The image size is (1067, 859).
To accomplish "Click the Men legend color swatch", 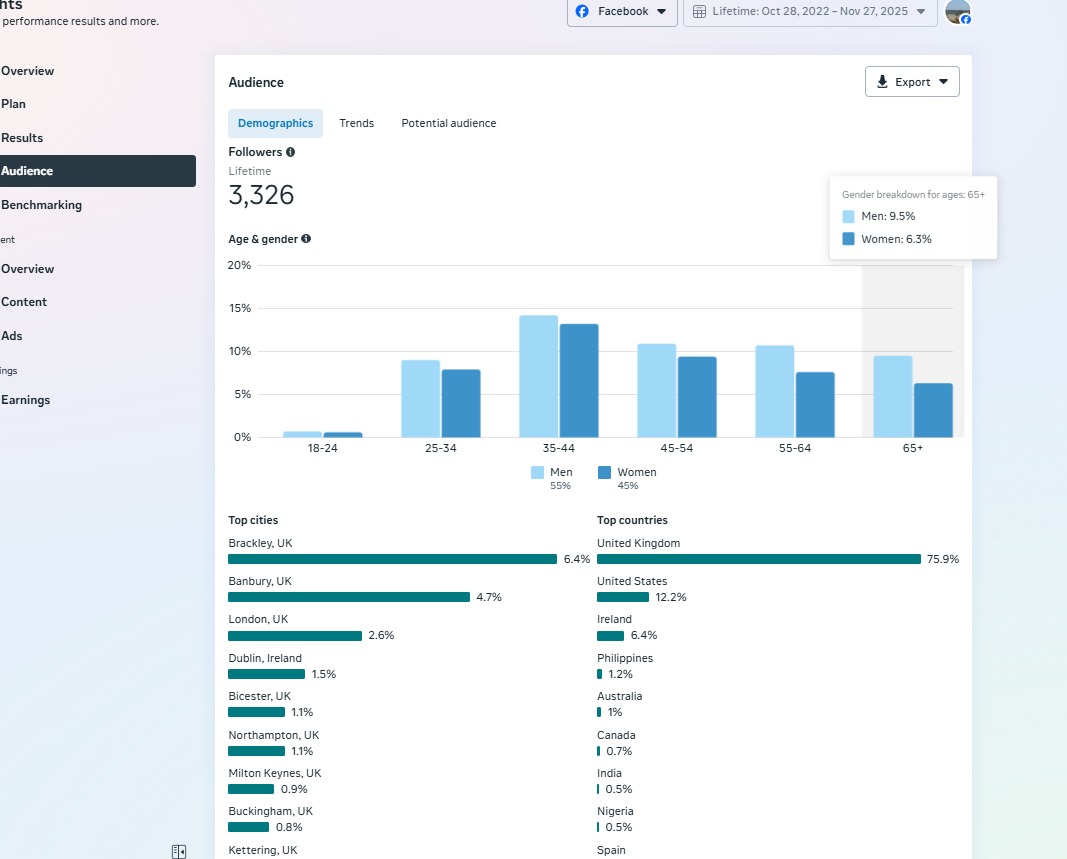I will [538, 472].
